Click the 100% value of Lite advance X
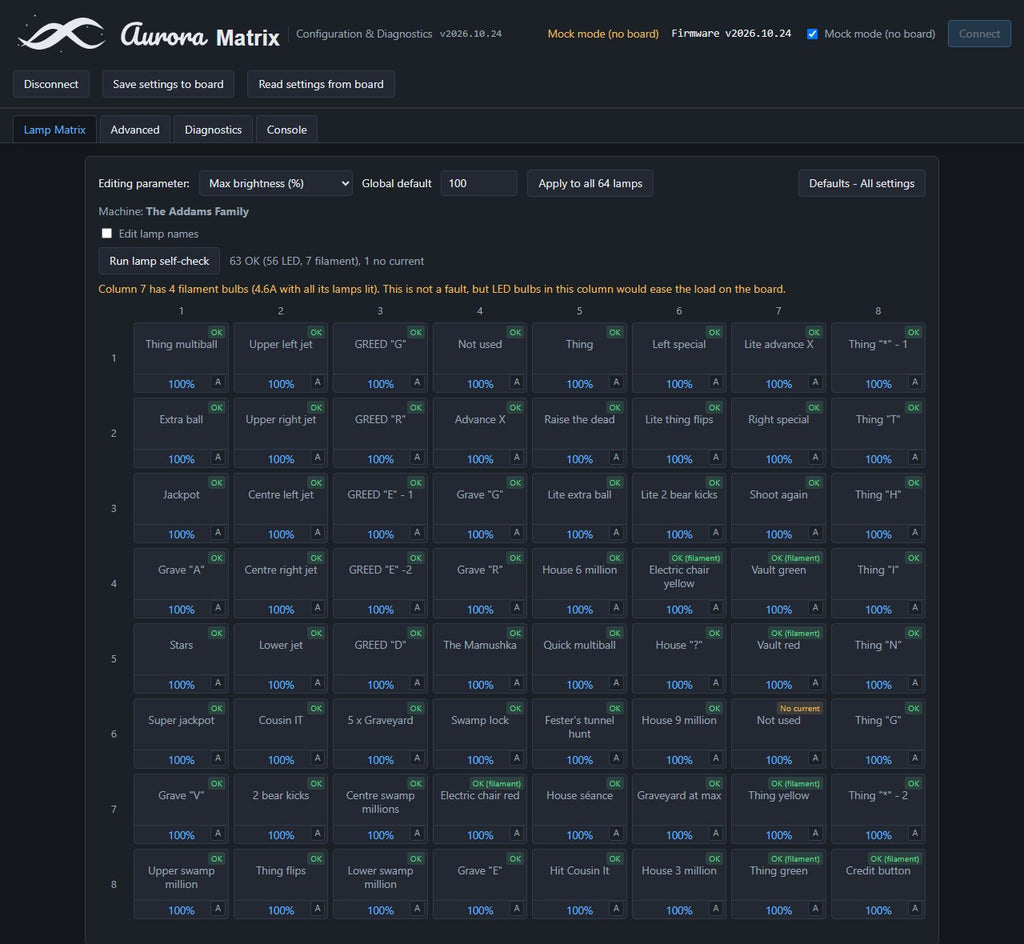Image resolution: width=1024 pixels, height=944 pixels. click(778, 384)
